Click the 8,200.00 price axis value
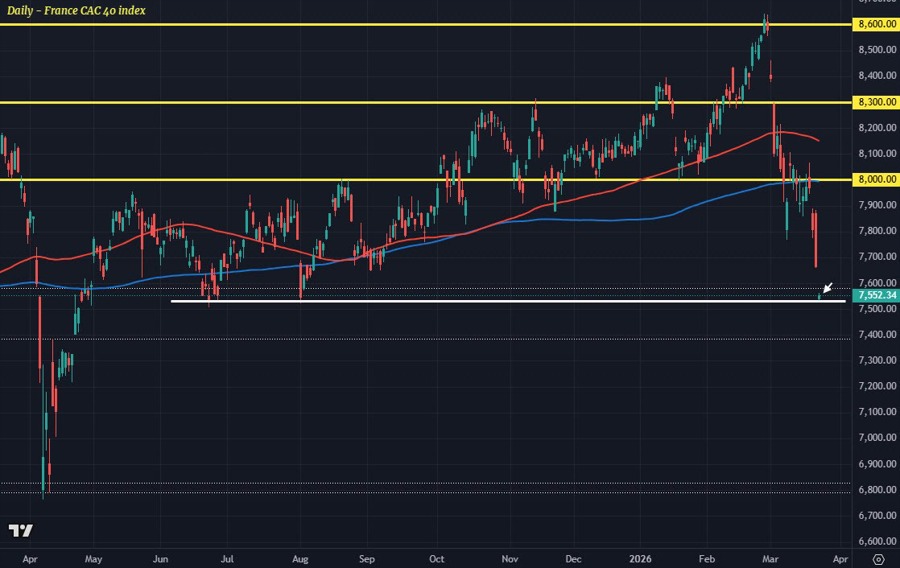Viewport: 900px width, 568px height. click(x=877, y=127)
